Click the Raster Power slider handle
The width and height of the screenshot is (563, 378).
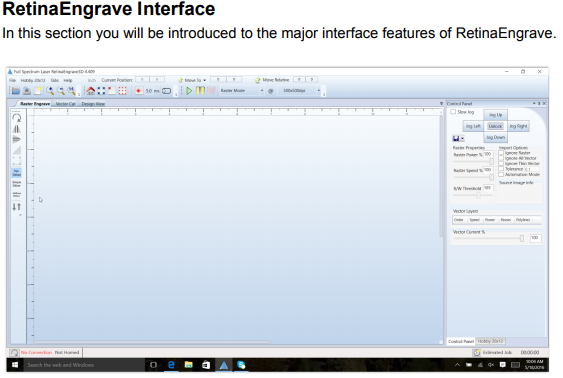[492, 162]
